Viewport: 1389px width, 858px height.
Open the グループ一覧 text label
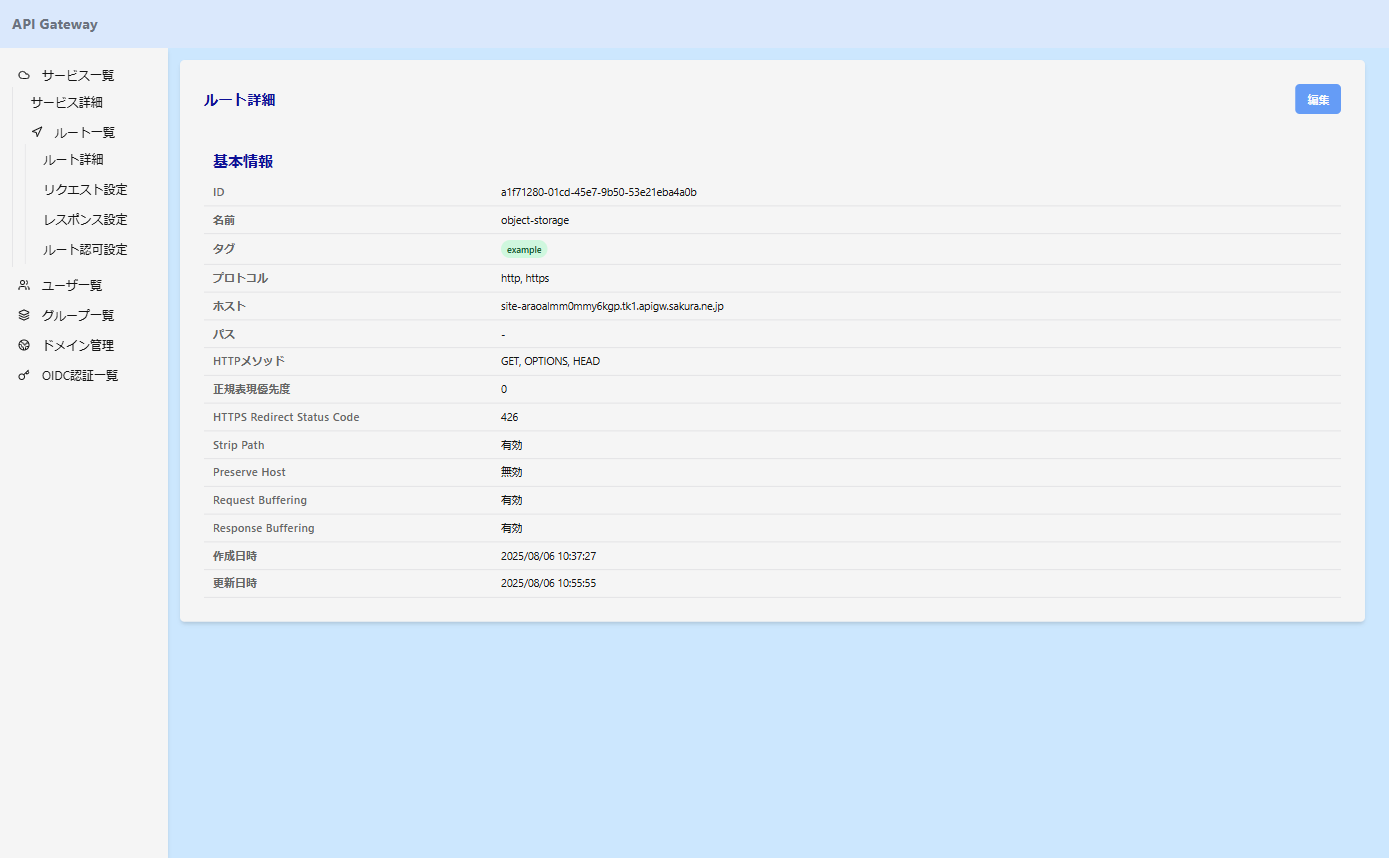coord(78,315)
